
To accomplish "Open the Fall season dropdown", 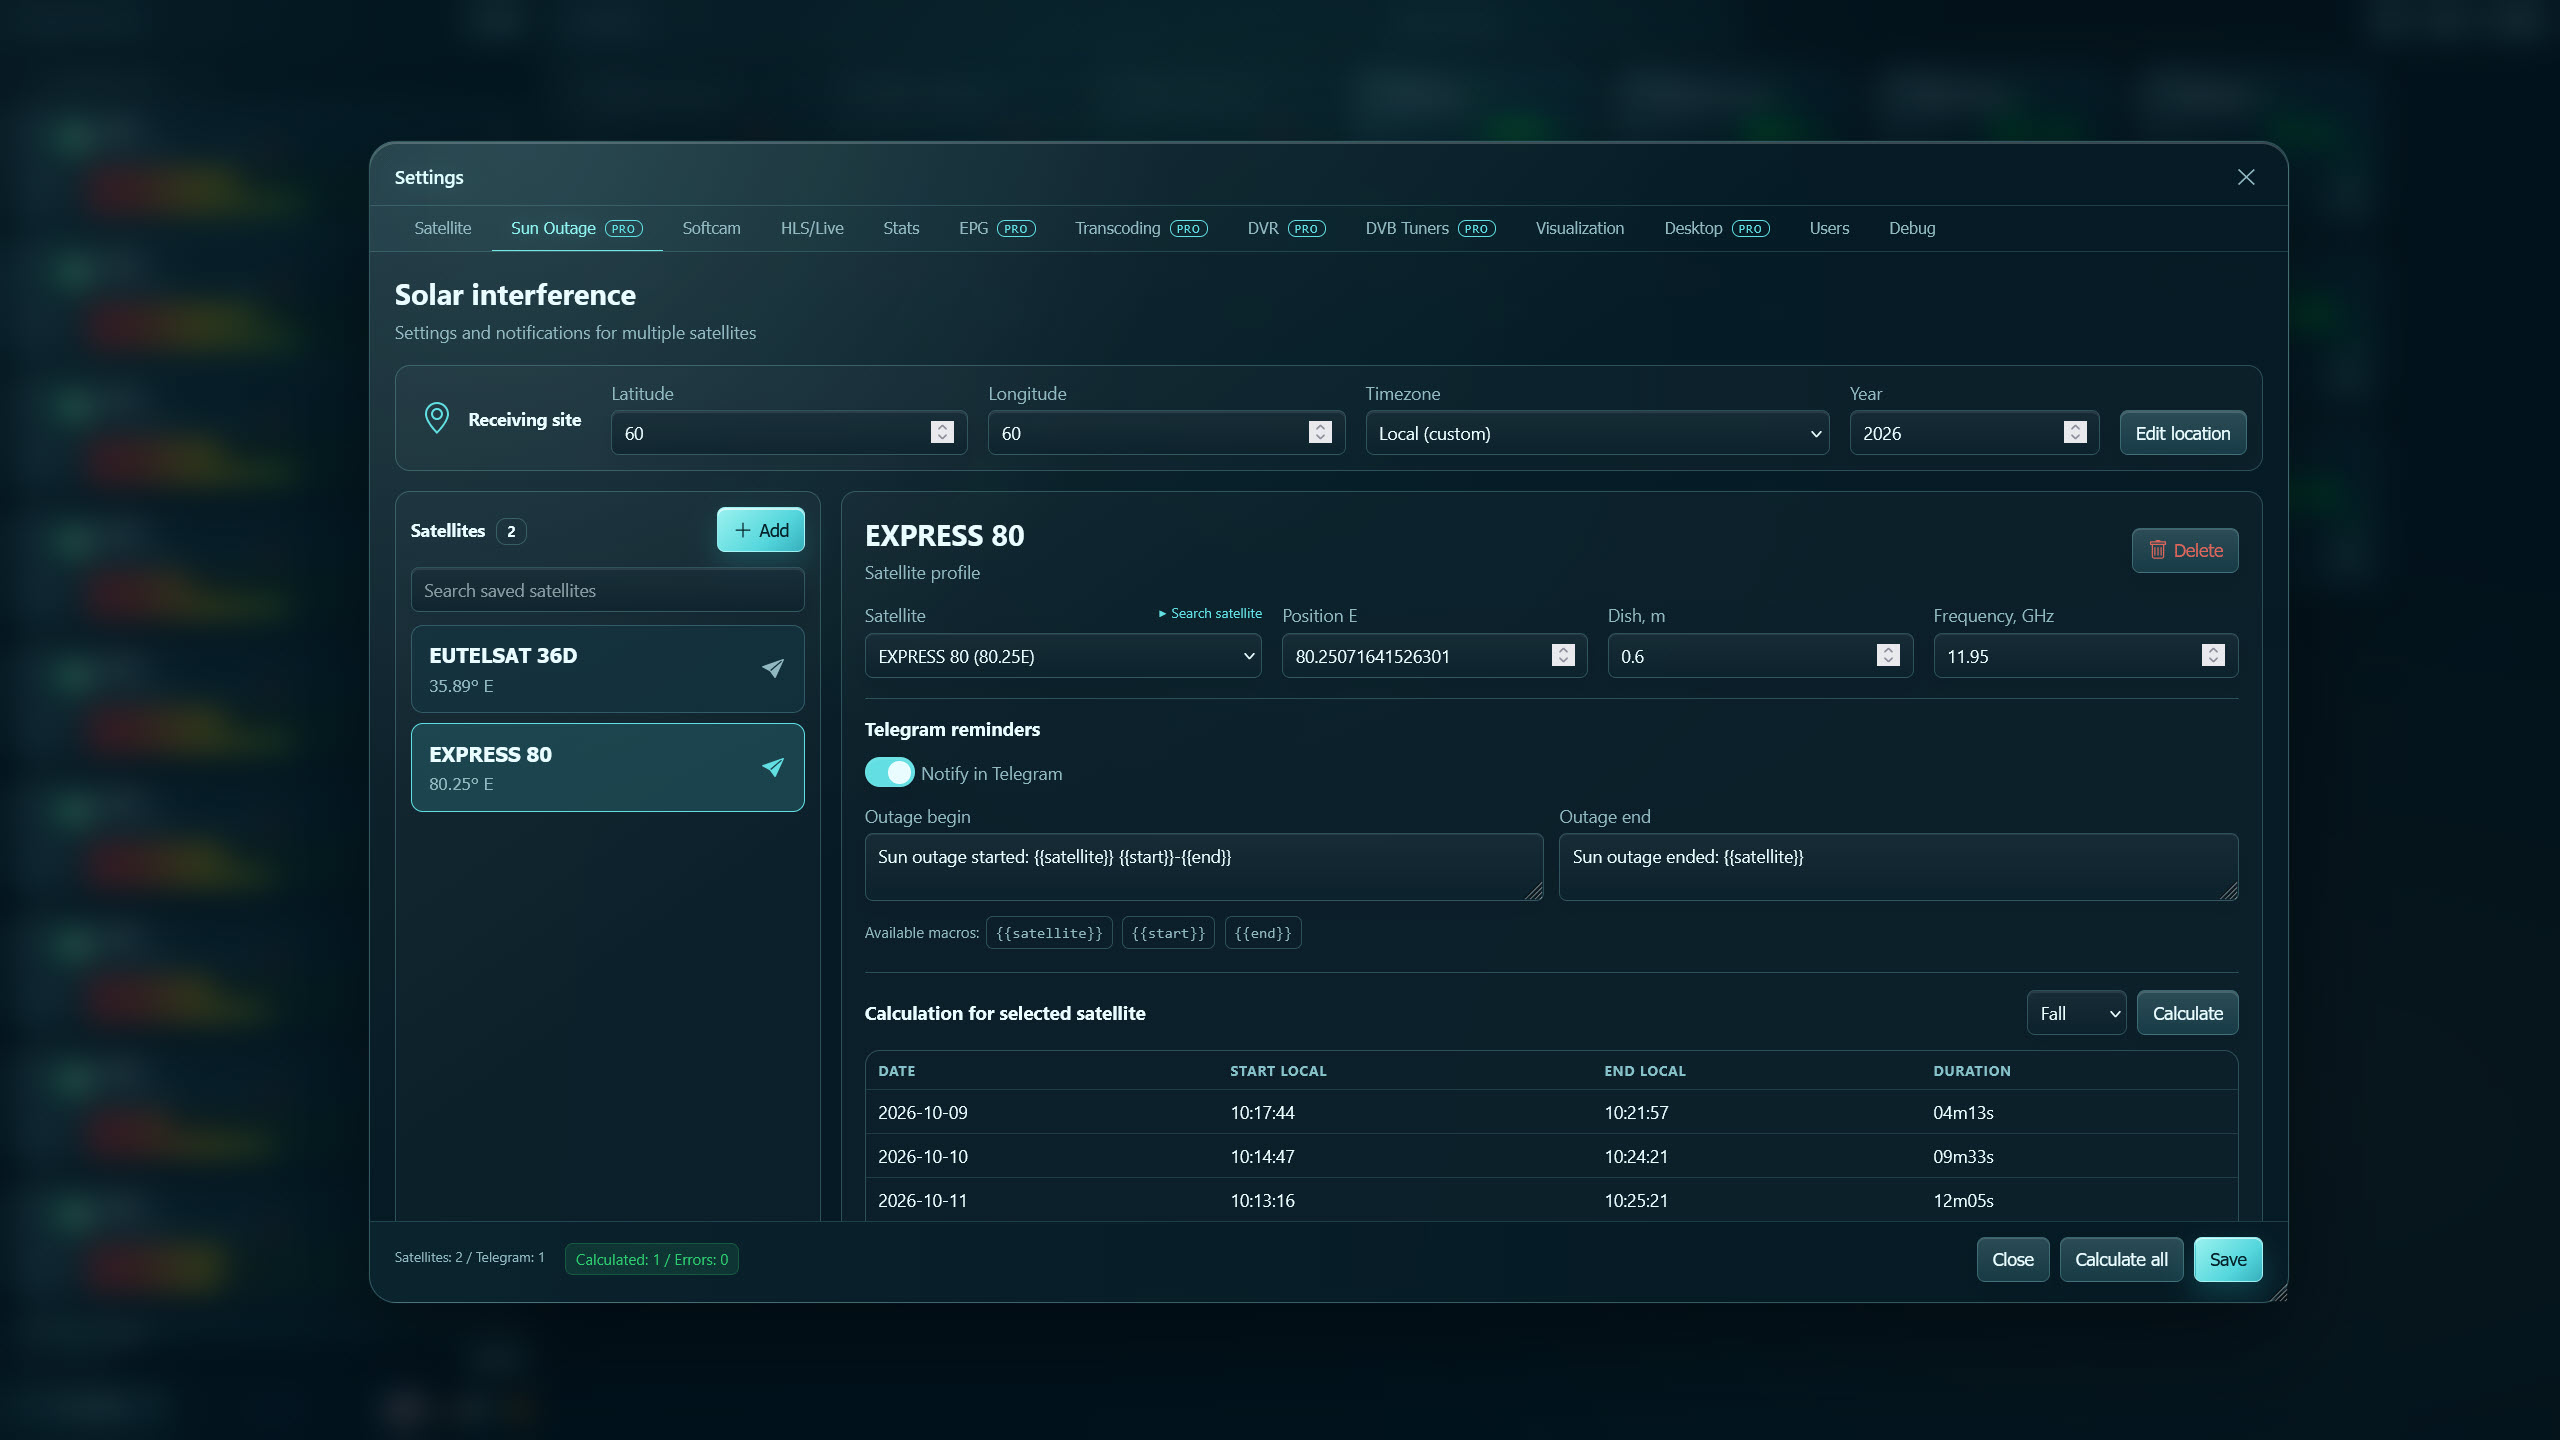I will 2076,1013.
